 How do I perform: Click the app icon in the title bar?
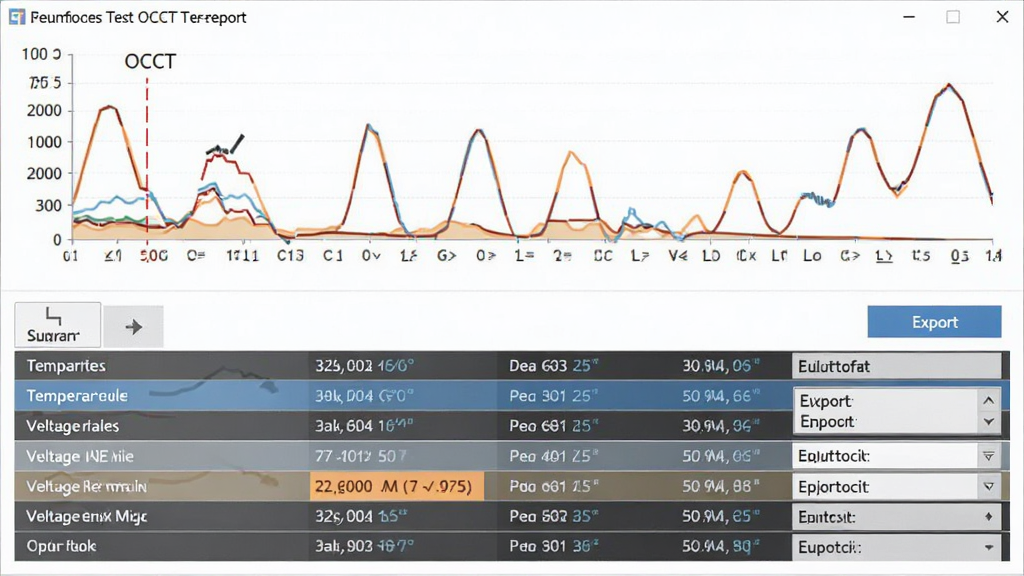tap(17, 17)
